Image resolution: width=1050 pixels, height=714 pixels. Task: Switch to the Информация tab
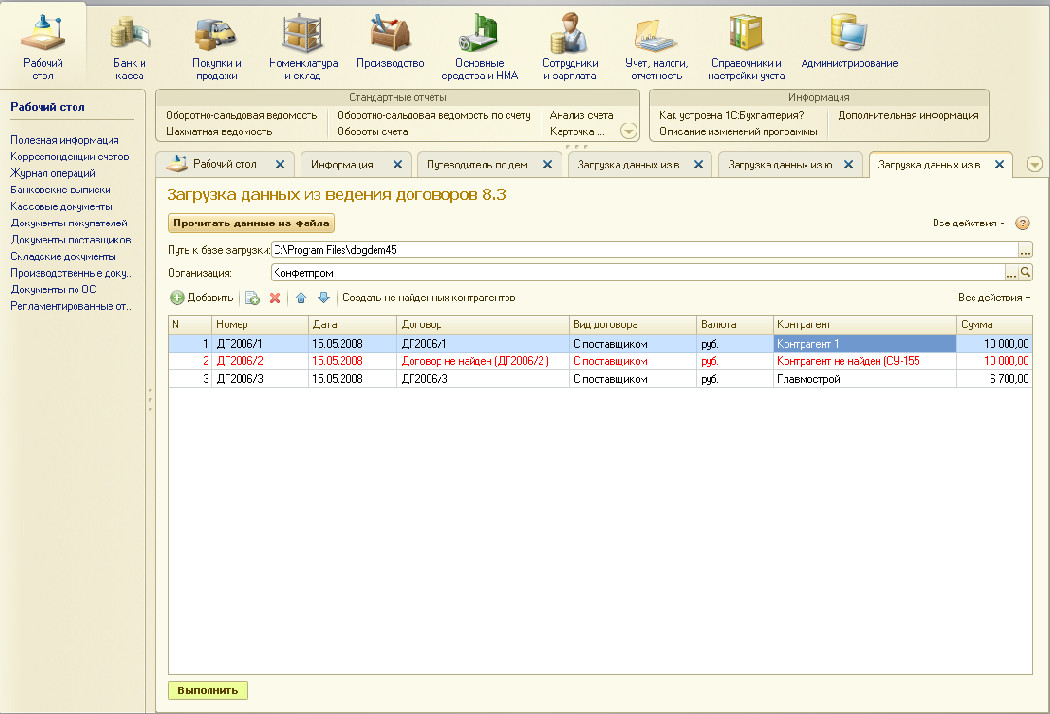point(343,165)
